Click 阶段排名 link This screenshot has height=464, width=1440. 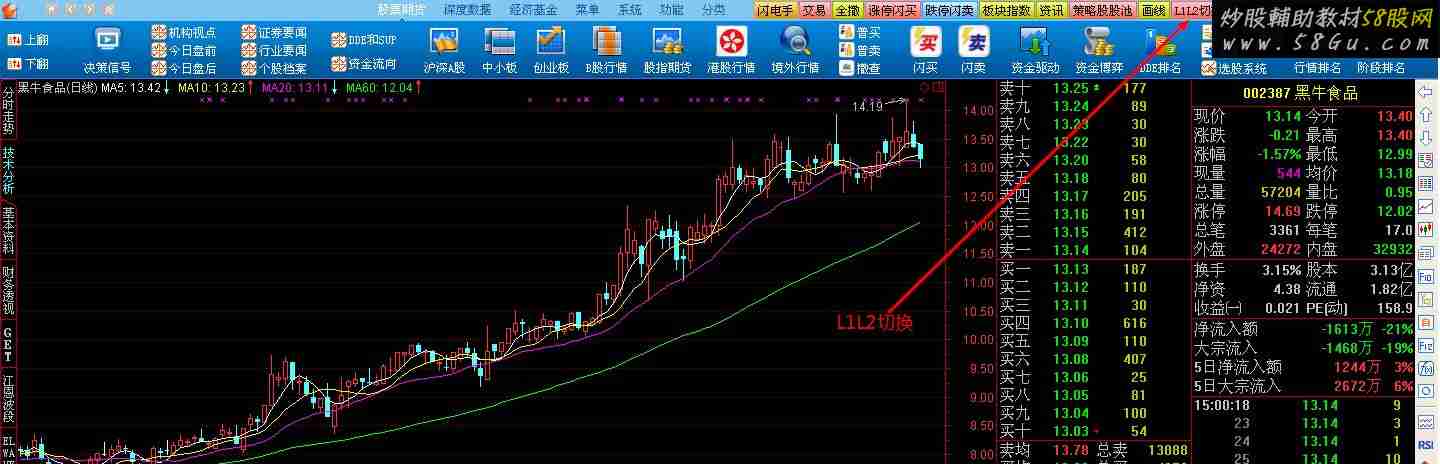click(1381, 68)
